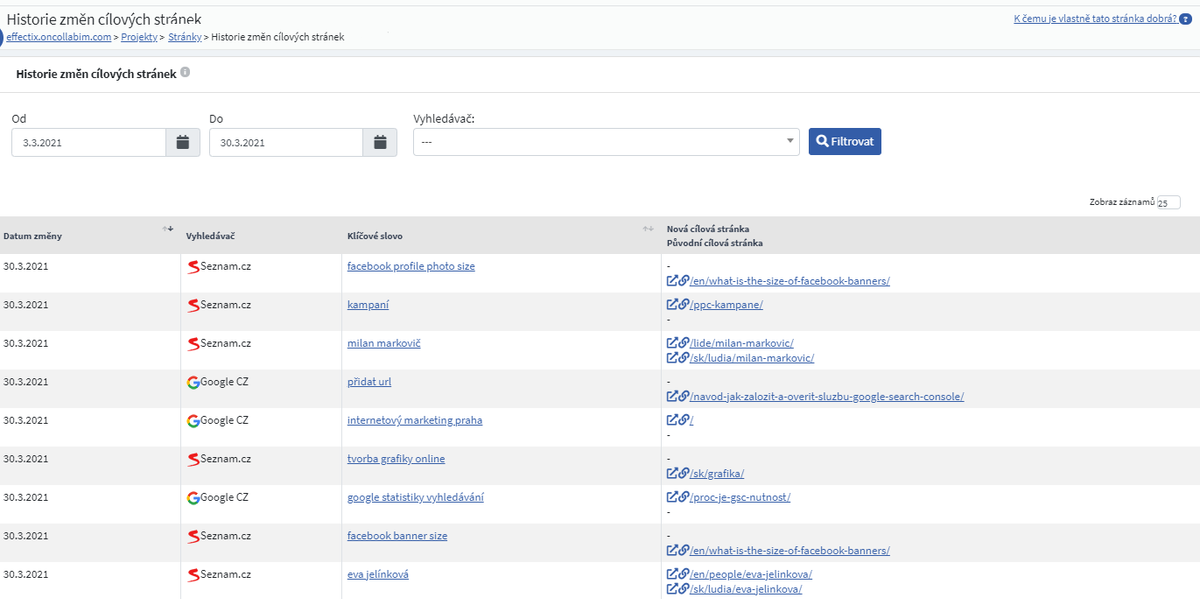1200x599 pixels.
Task: Open the keyword 'kampaní'
Action: click(x=368, y=304)
